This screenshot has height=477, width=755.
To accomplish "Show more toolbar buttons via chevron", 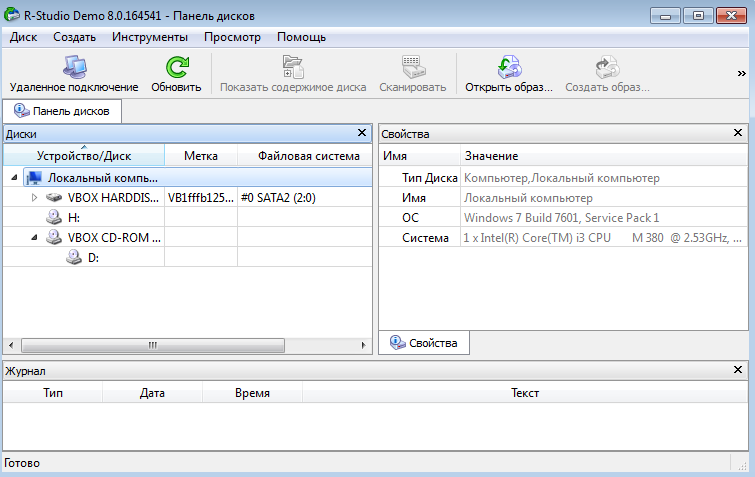I will click(742, 73).
